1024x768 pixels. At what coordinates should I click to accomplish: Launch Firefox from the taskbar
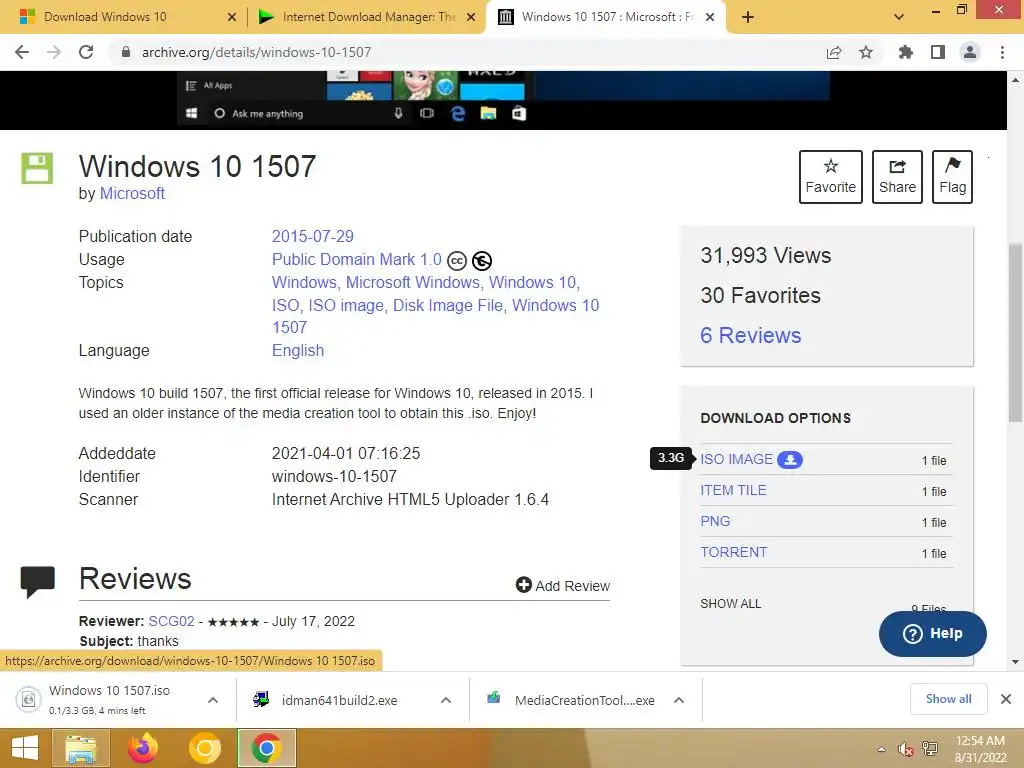coord(143,748)
